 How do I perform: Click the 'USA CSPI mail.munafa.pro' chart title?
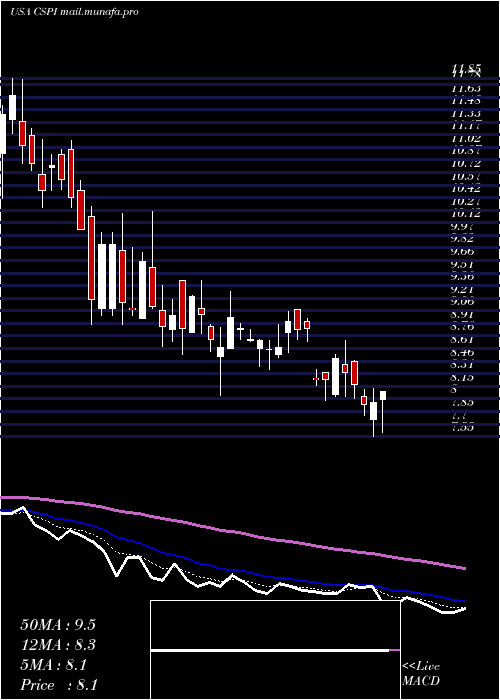coord(74,12)
